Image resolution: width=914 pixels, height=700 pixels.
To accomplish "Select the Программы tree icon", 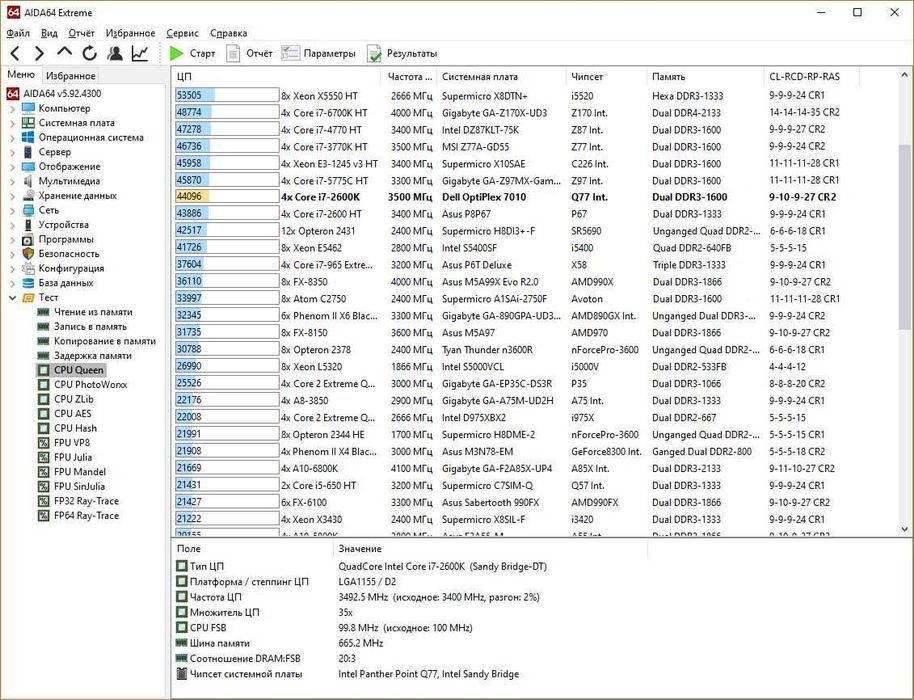I will [x=28, y=239].
